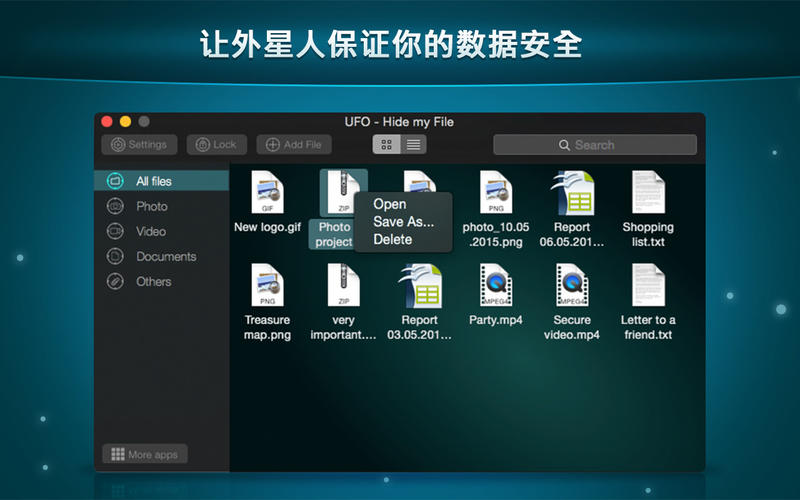Click the "Secure video.mp4" file name
Image resolution: width=800 pixels, height=500 pixels.
click(572, 327)
